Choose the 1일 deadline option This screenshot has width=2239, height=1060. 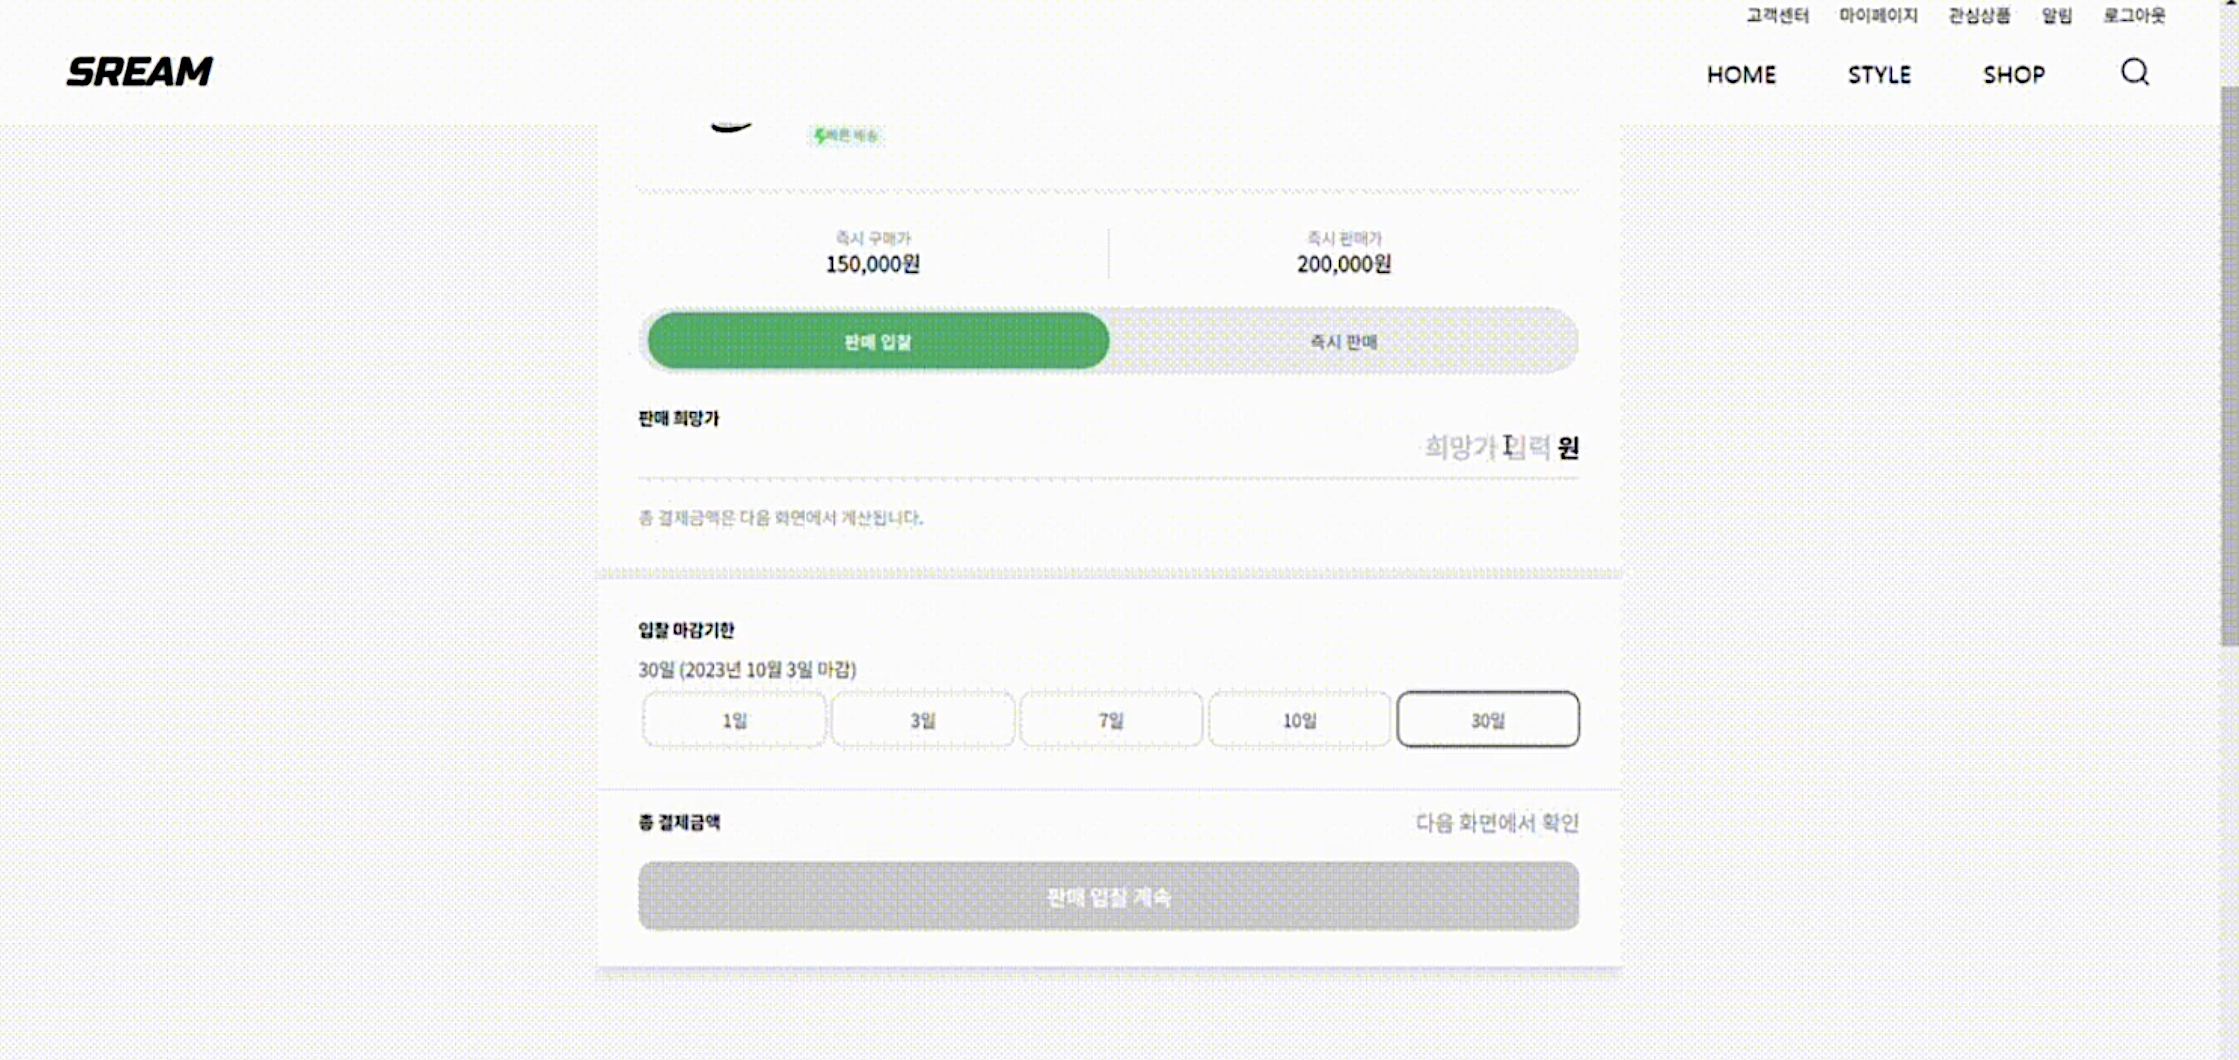click(734, 719)
